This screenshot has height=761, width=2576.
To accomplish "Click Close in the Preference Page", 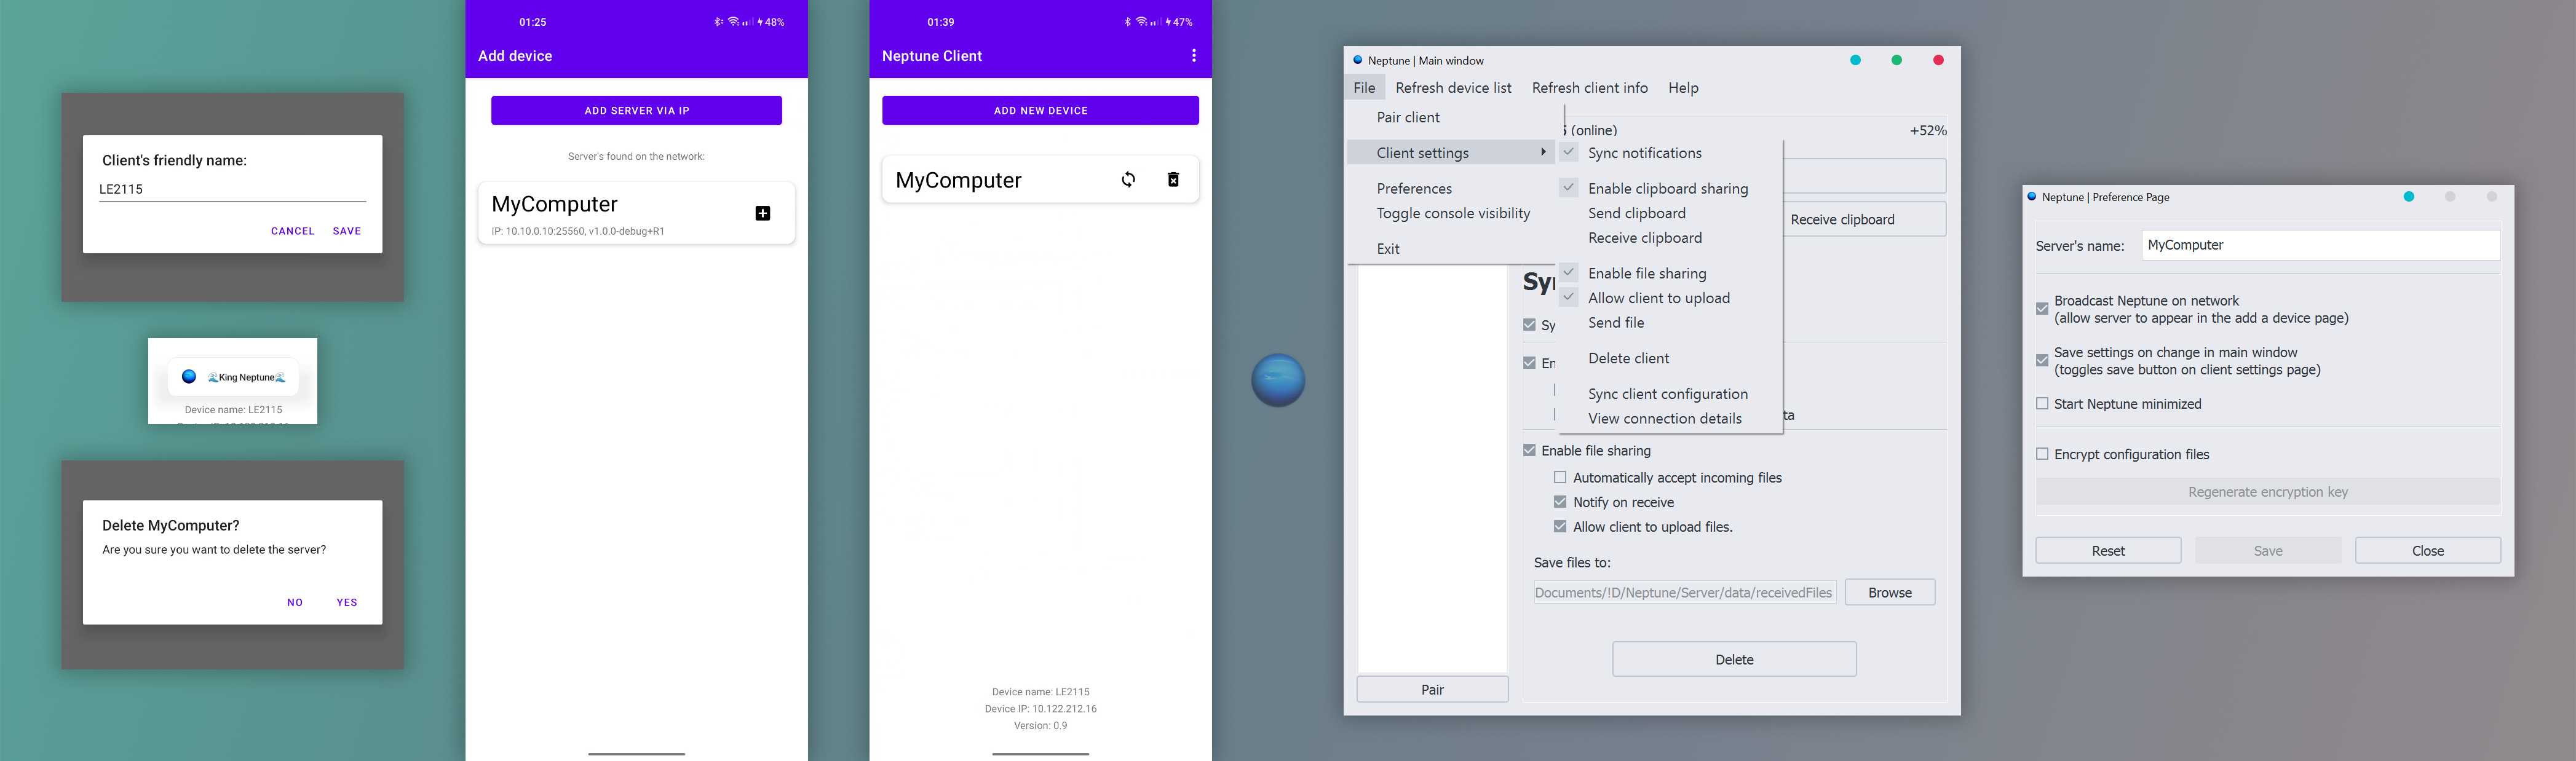I will pyautogui.click(x=2428, y=550).
